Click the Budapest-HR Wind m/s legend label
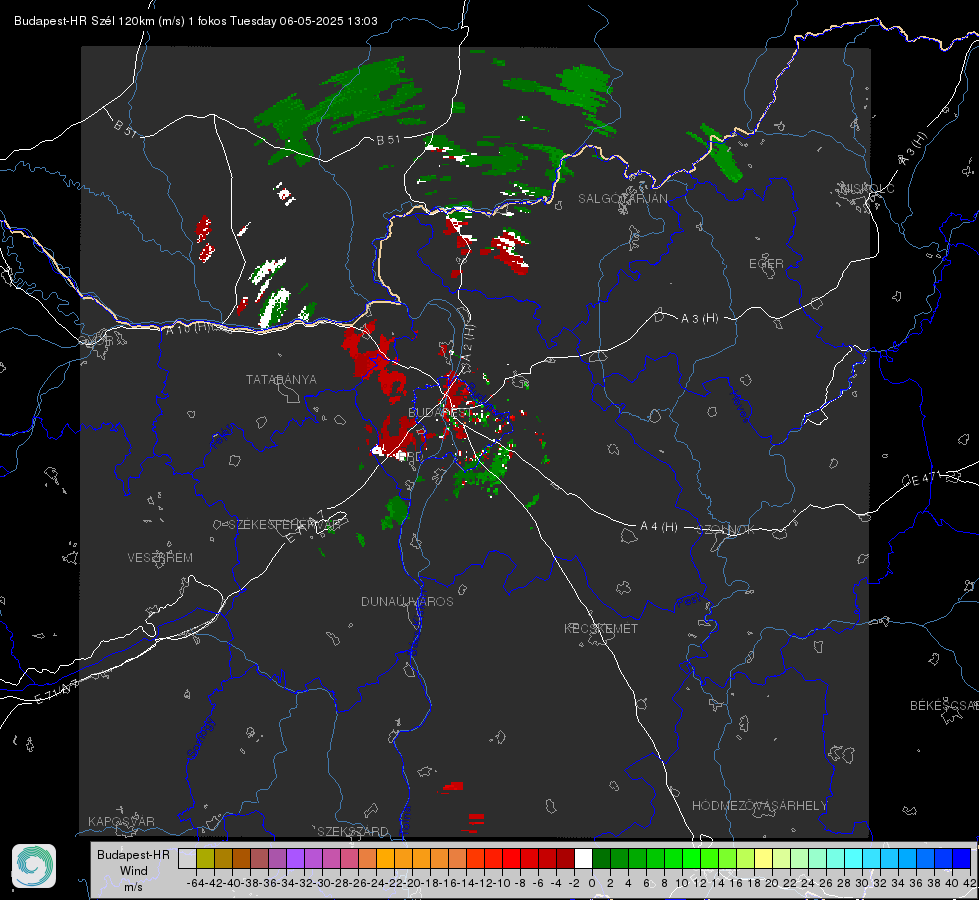The height and width of the screenshot is (900, 979). [x=134, y=870]
